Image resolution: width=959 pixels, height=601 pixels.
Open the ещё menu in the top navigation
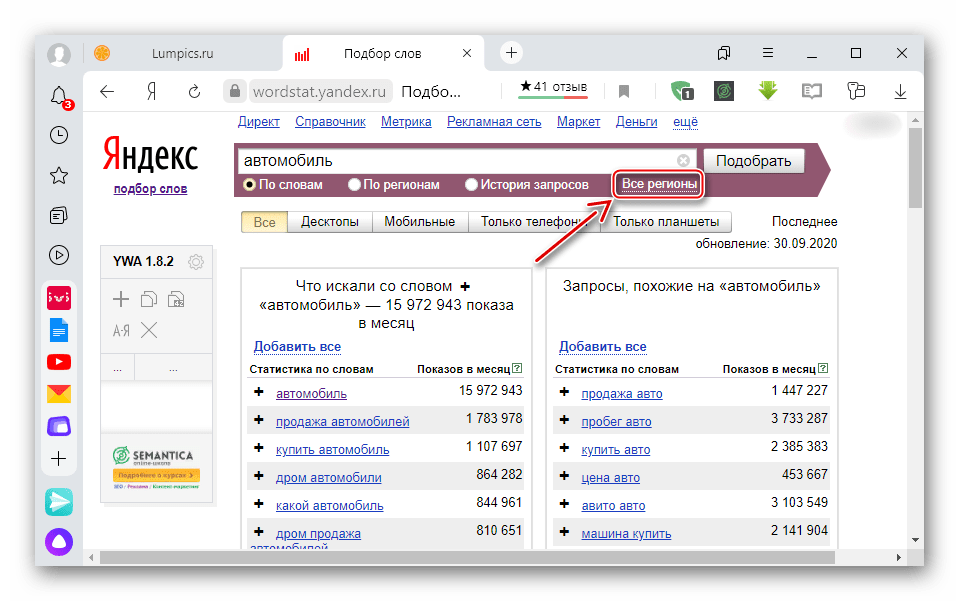pos(685,121)
